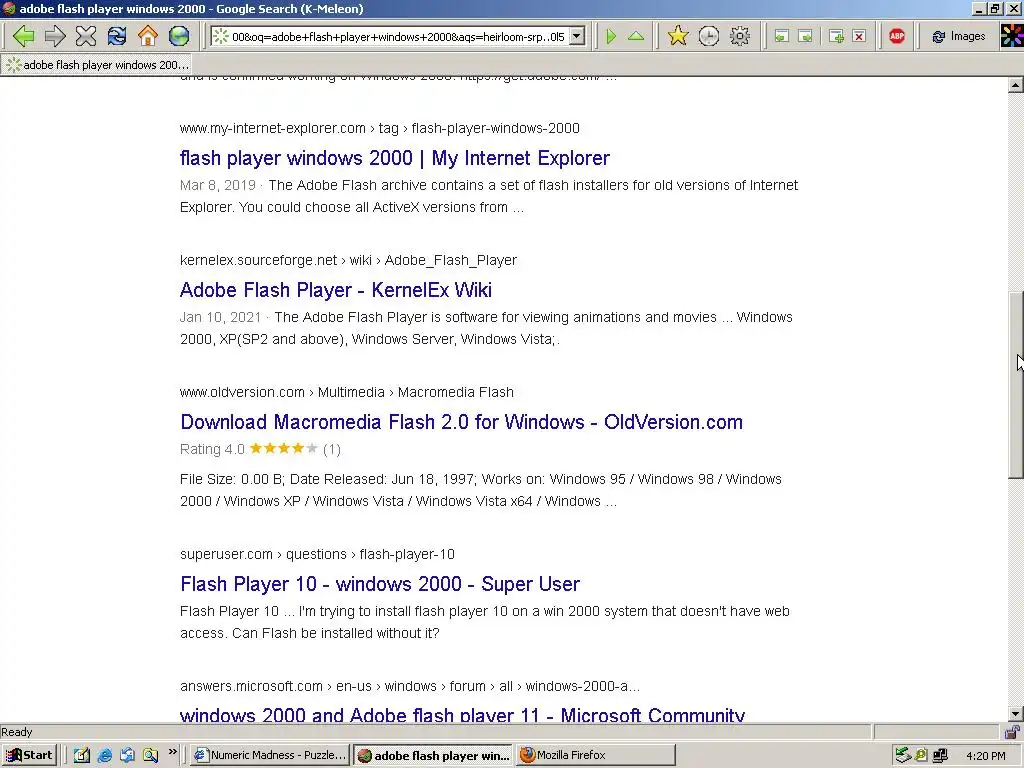1024x768 pixels.
Task: Switch to next tab icon
Action: tap(806, 37)
